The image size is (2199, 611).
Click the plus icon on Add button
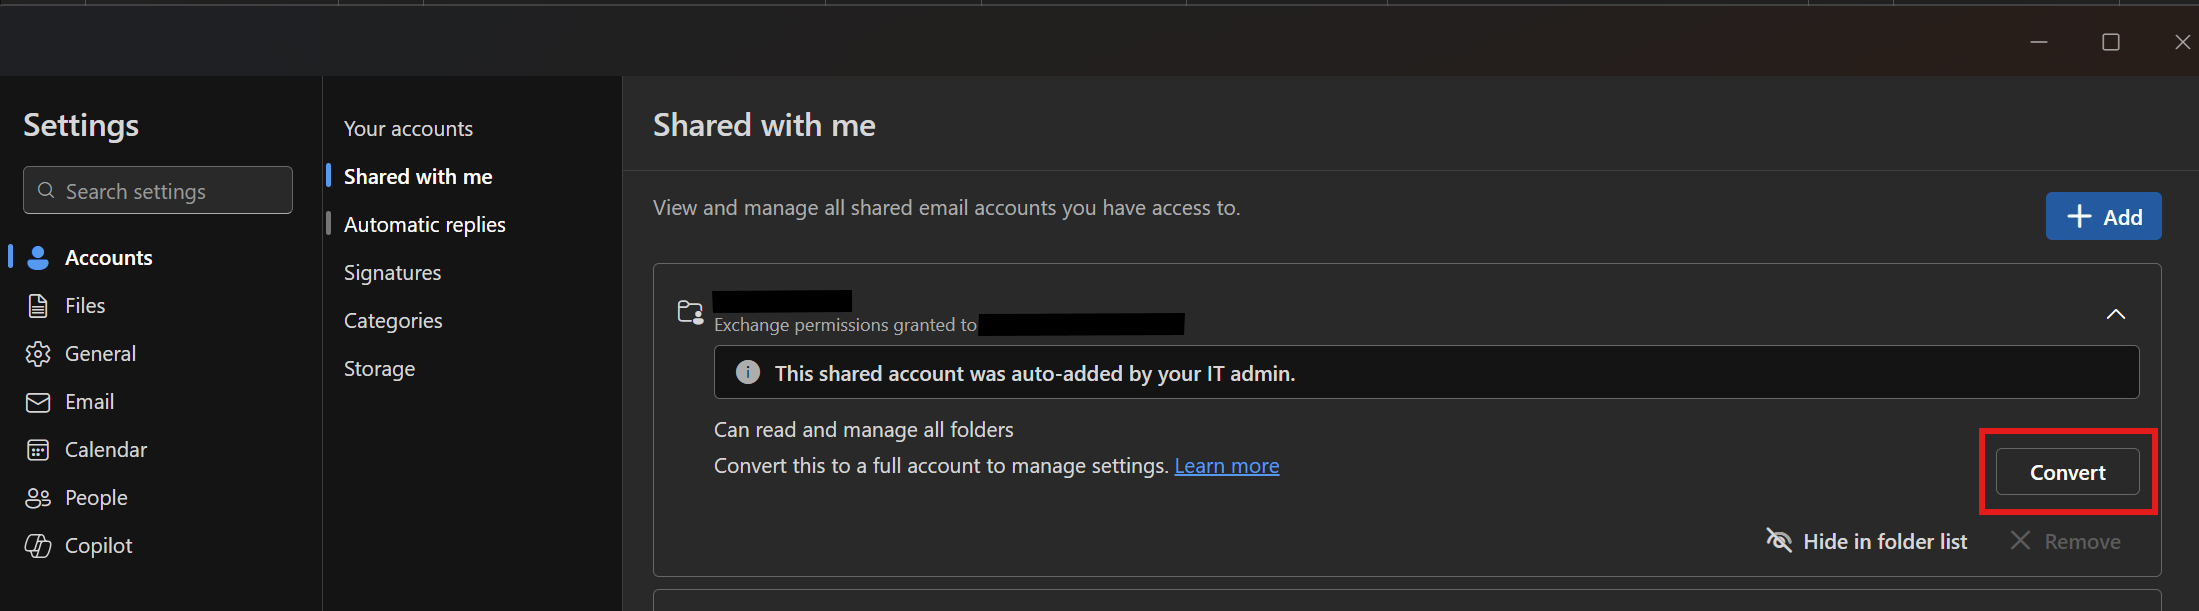tap(2079, 216)
